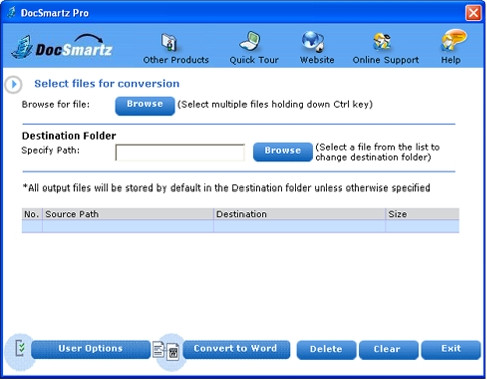Focus the Specify Path input field

click(180, 152)
